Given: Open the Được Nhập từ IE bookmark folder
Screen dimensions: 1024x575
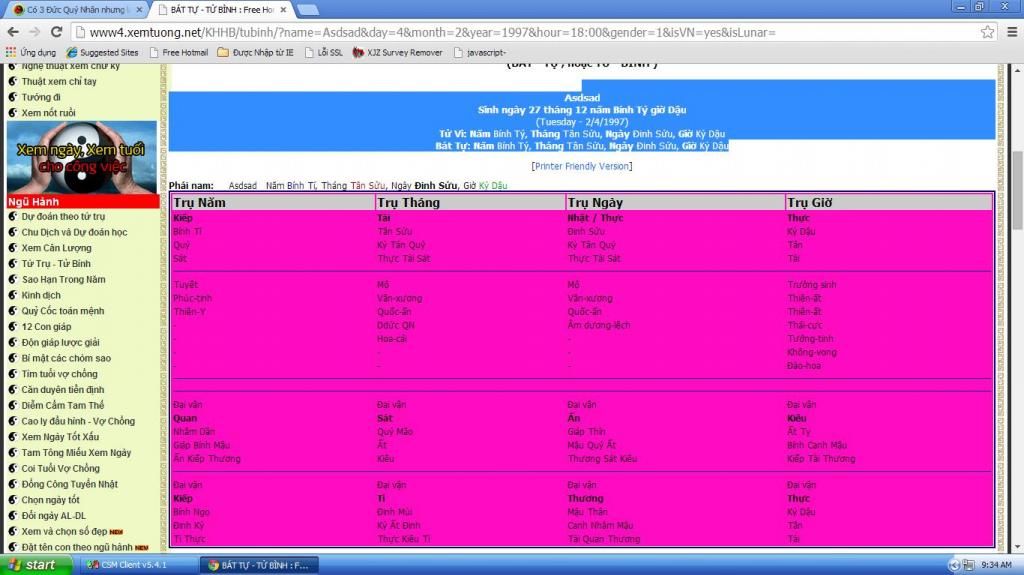Looking at the screenshot, I should click(x=255, y=52).
